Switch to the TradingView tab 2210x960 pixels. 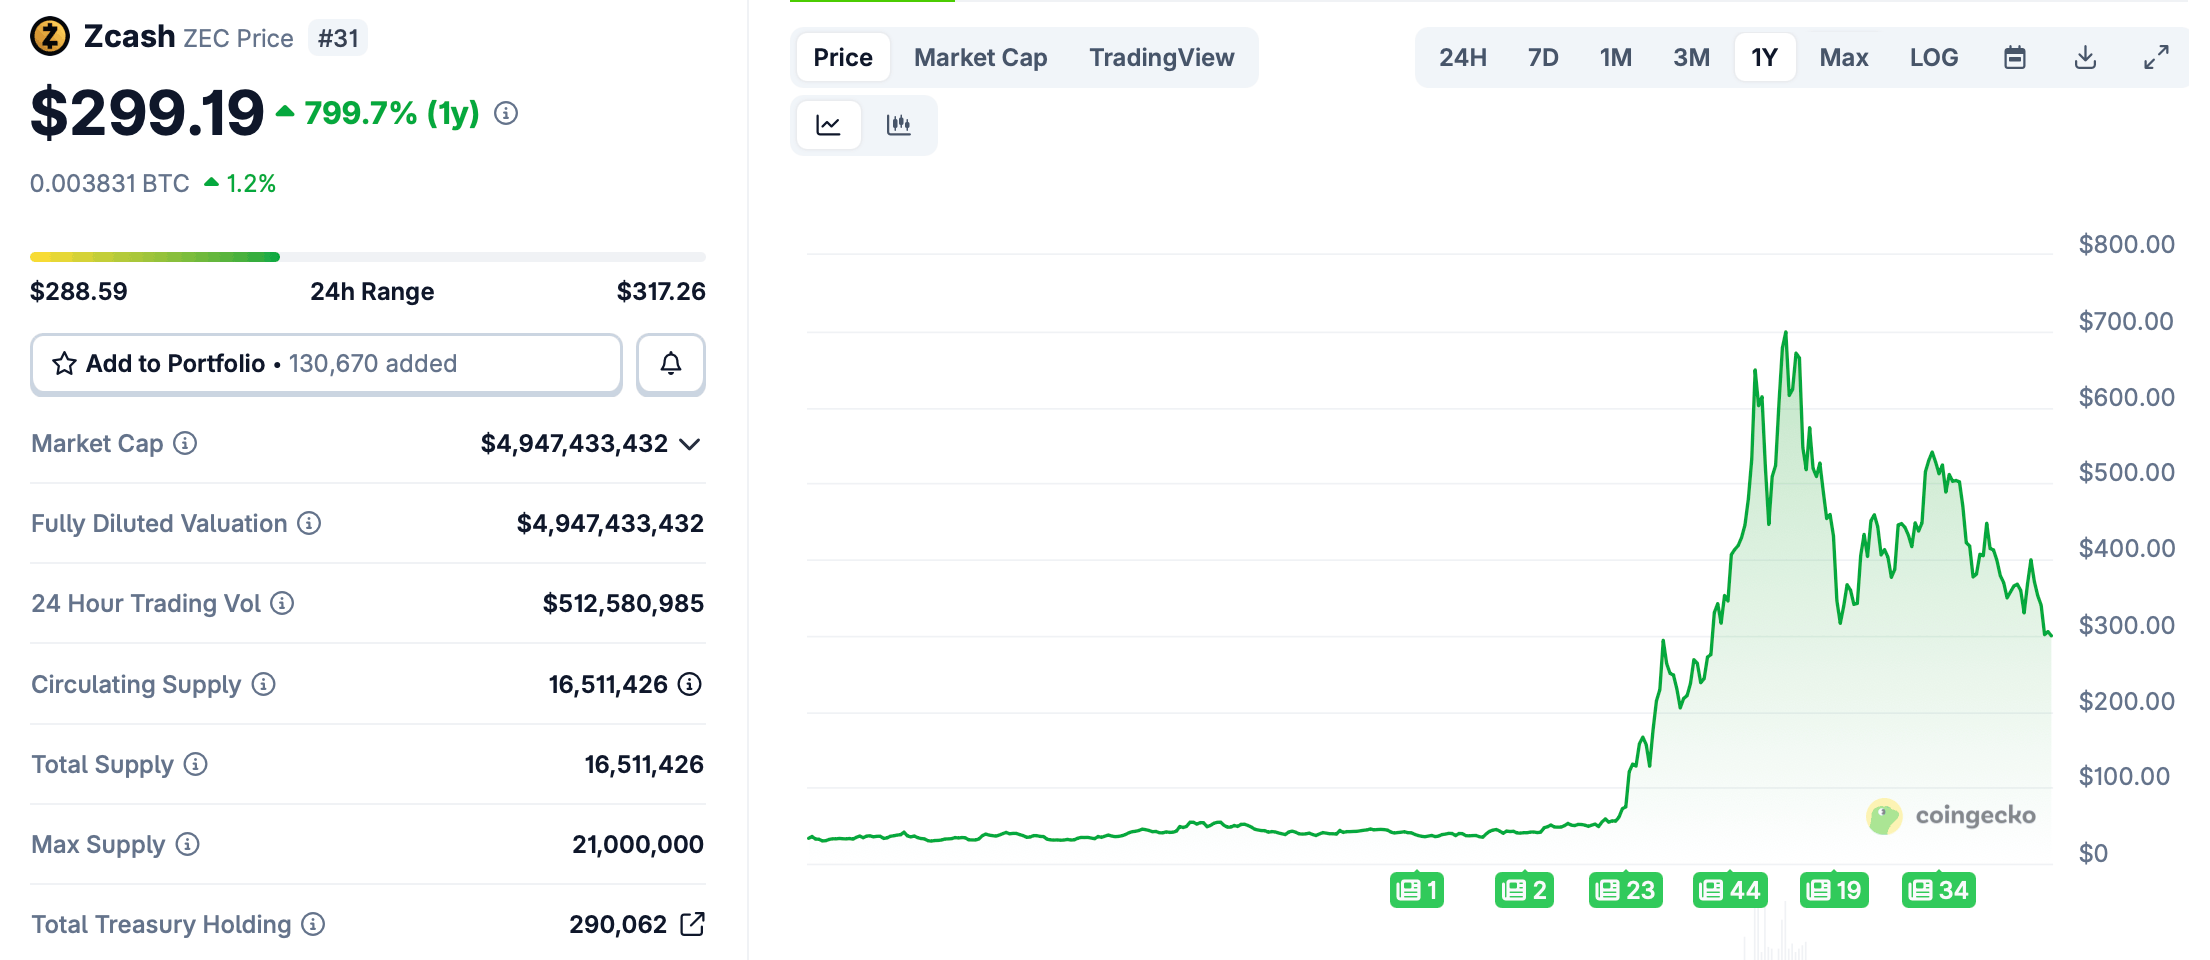1161,58
